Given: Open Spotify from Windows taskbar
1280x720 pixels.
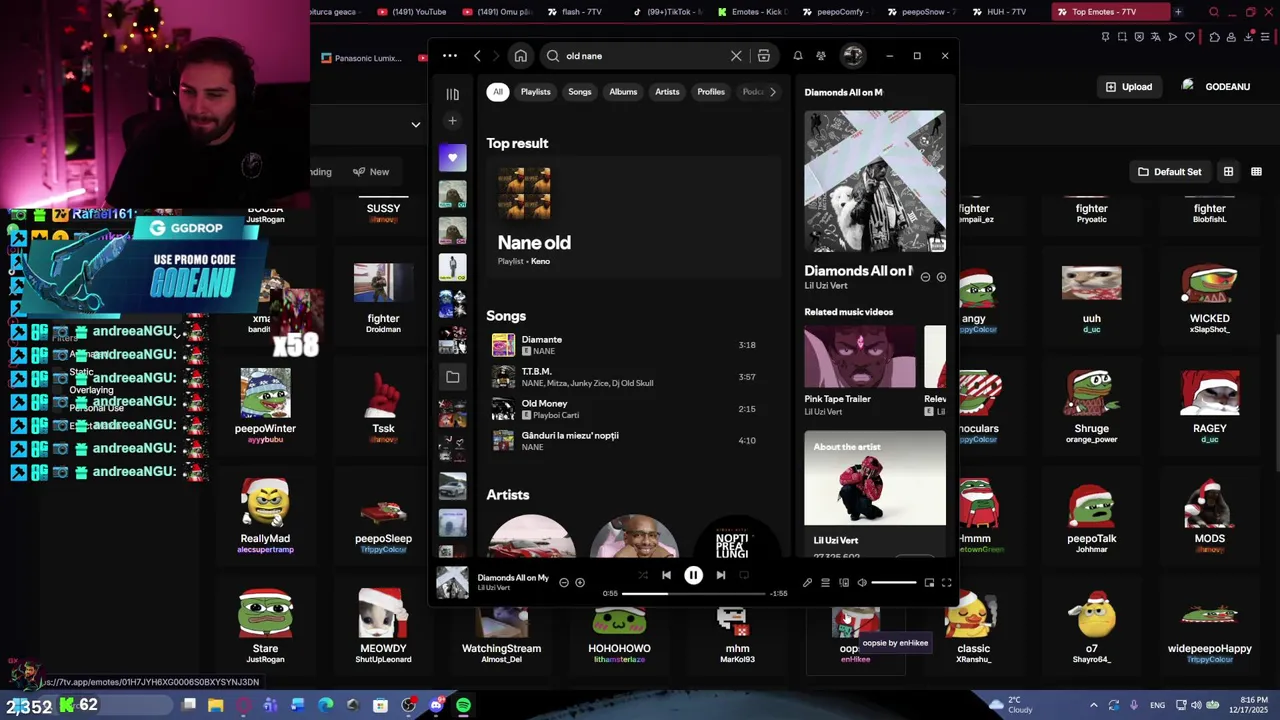Looking at the screenshot, I should point(463,705).
